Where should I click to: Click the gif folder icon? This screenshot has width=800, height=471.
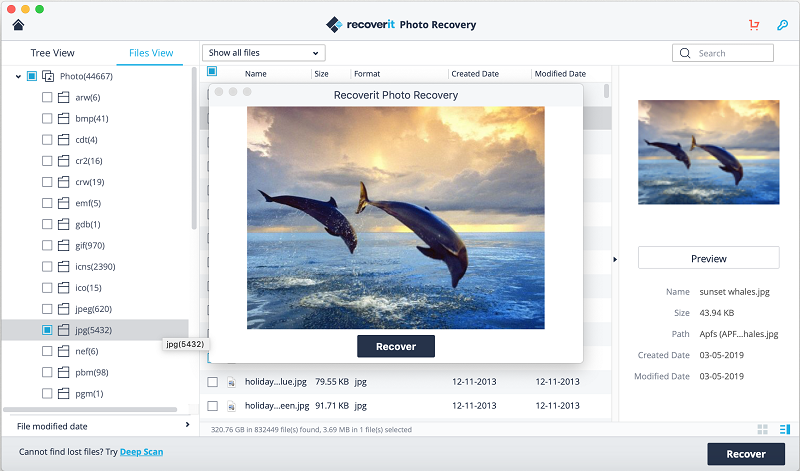point(63,245)
